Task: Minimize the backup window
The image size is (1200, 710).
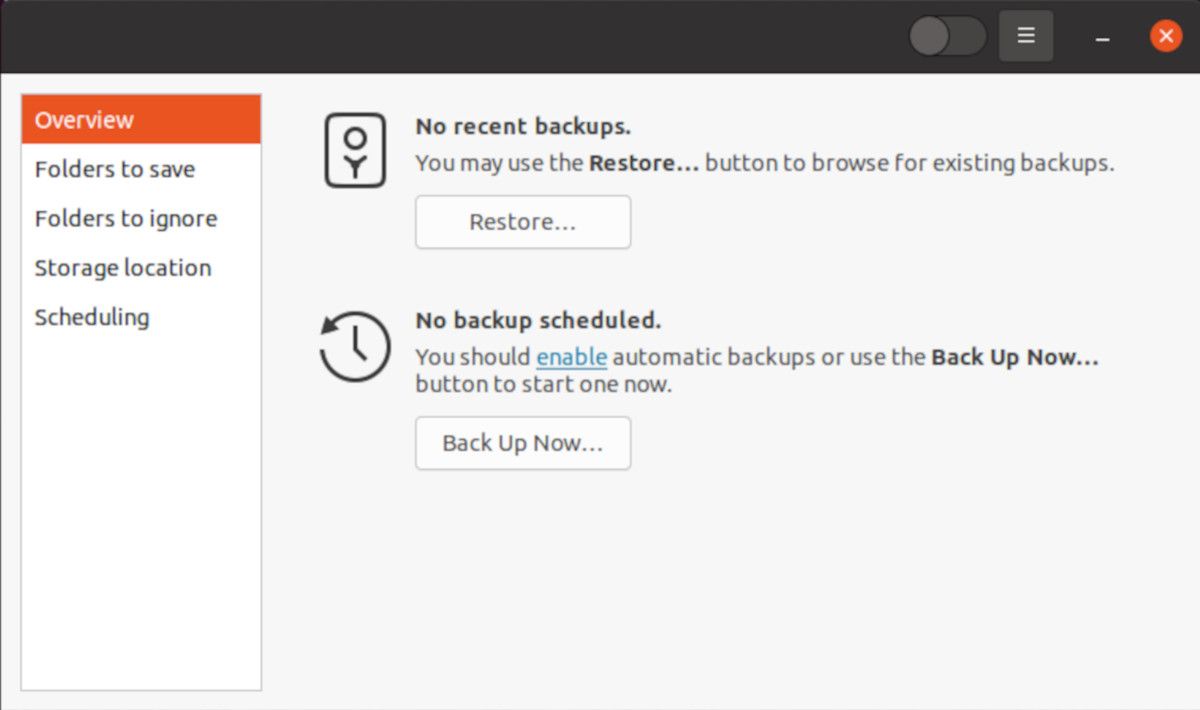Action: 1102,38
